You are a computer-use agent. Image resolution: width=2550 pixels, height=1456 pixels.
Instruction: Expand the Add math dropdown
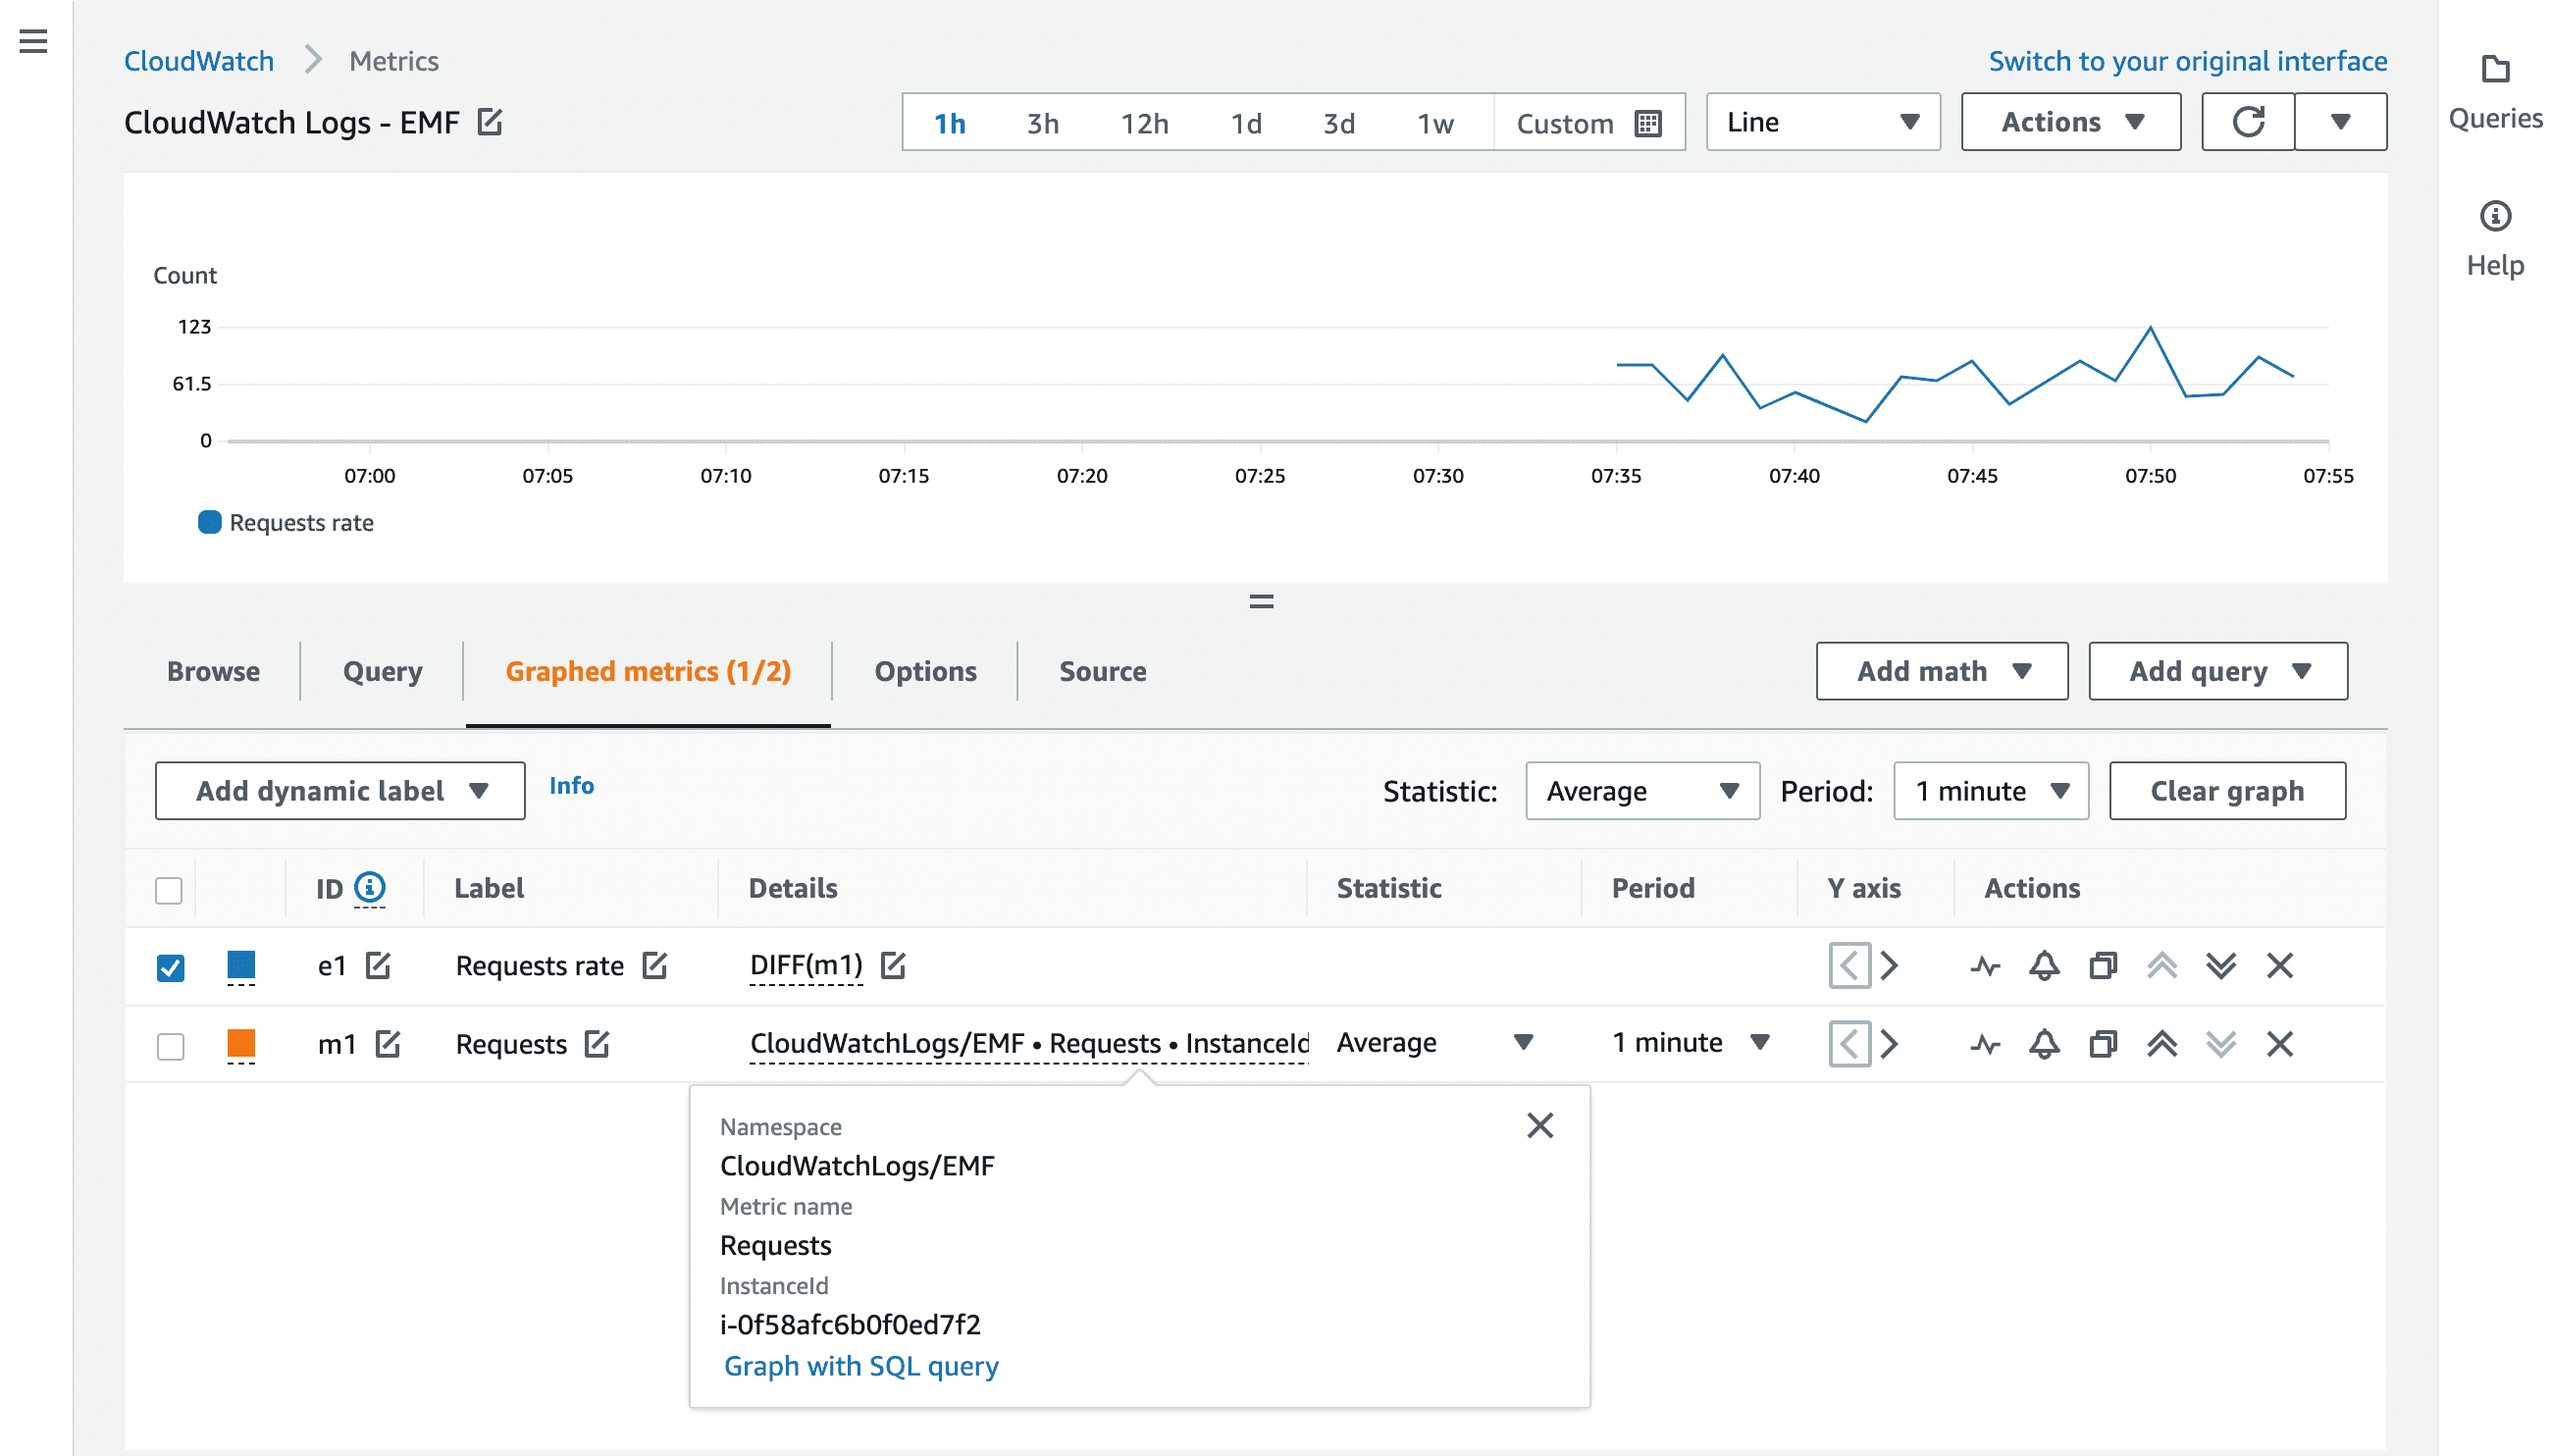pyautogui.click(x=1942, y=671)
